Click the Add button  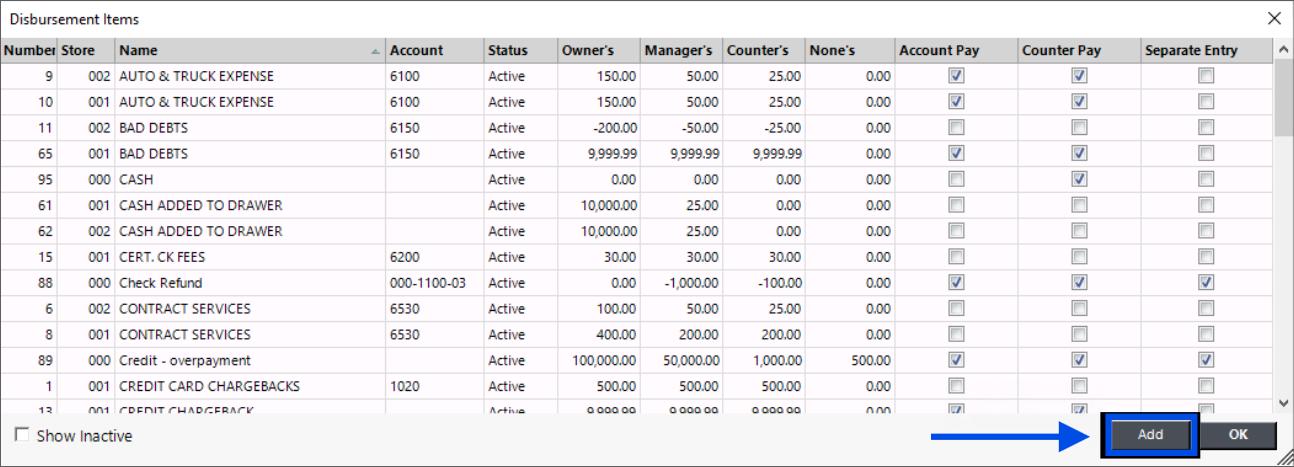tap(1150, 435)
